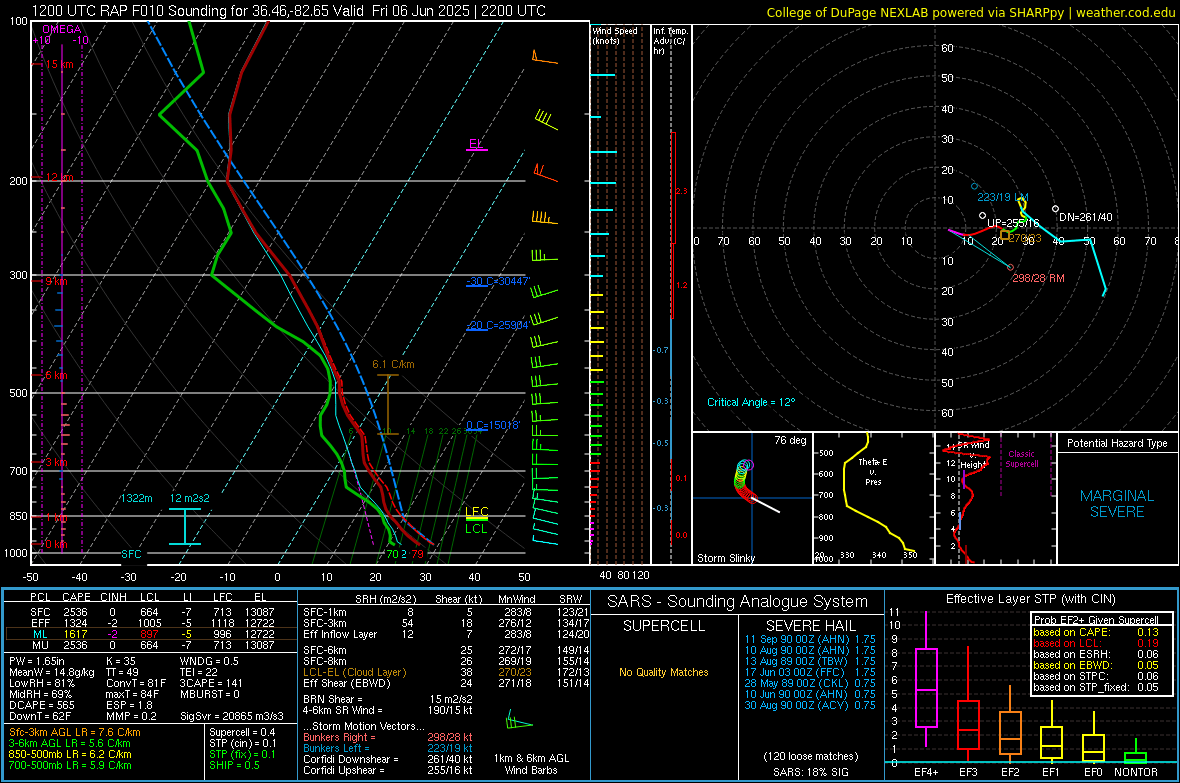The width and height of the screenshot is (1180, 783).
Task: Select the EFF parcel row
Action: point(151,623)
